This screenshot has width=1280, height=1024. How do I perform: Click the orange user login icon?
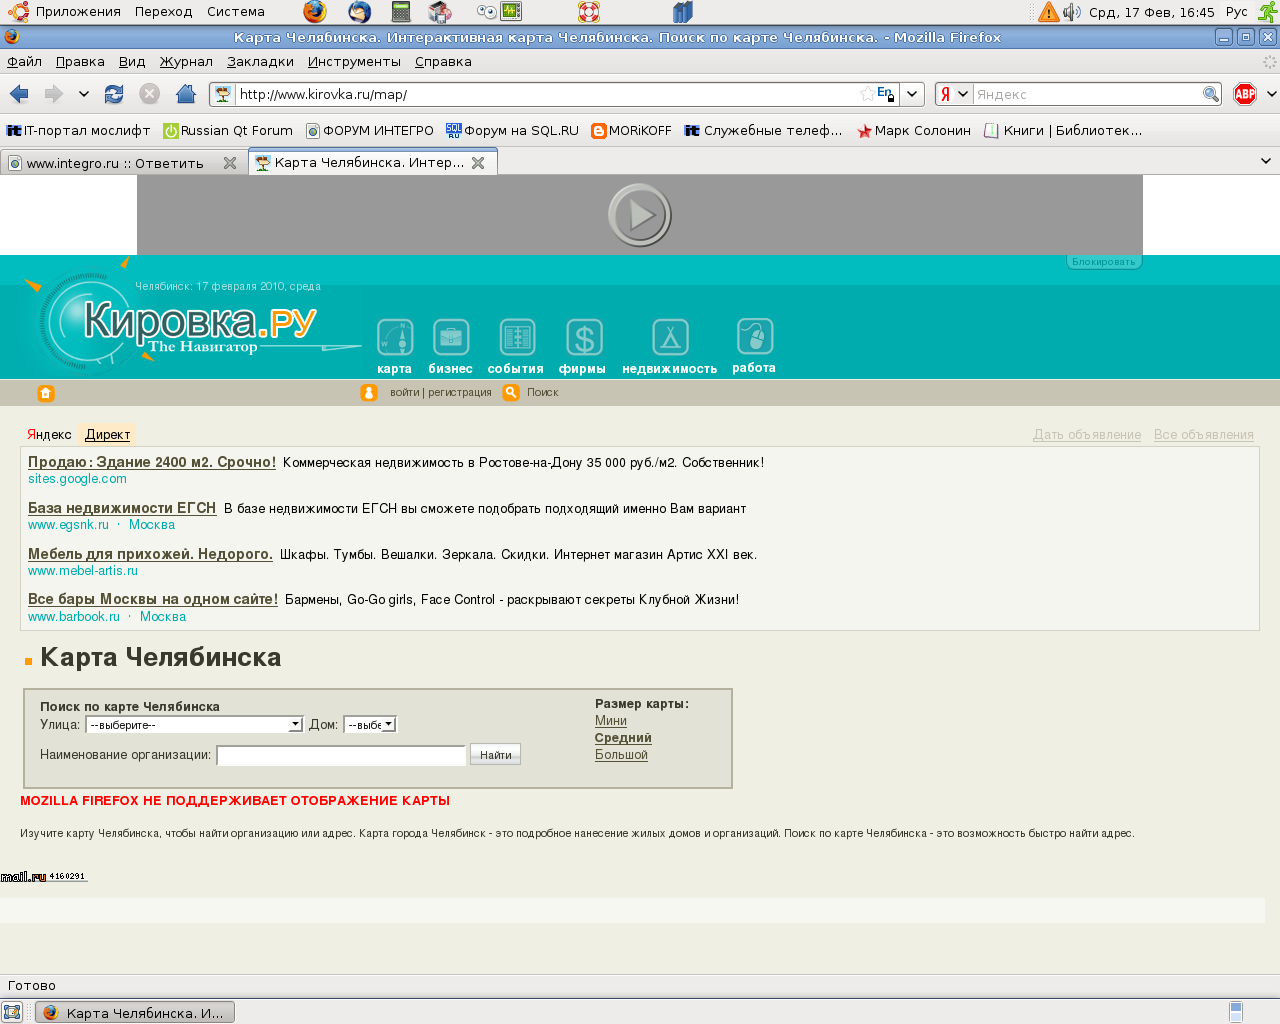[369, 393]
